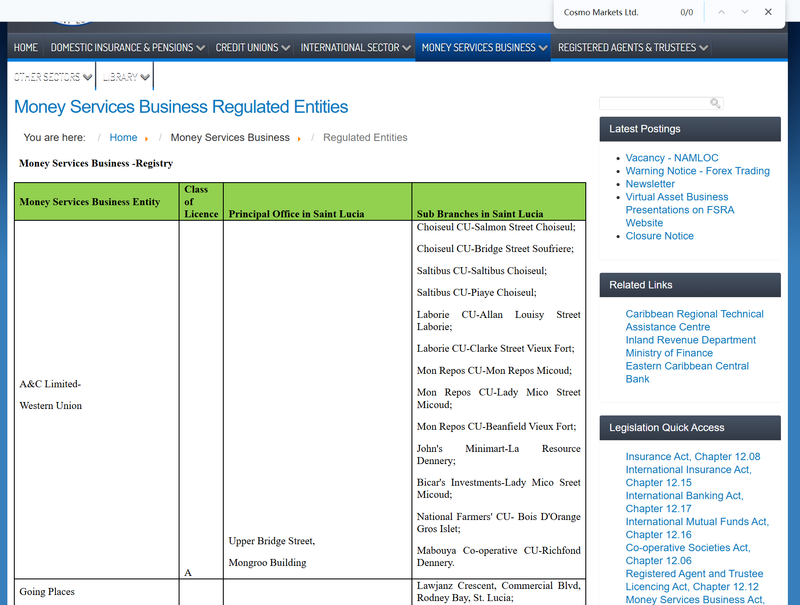Close the find bar
The width and height of the screenshot is (800, 605).
[x=768, y=12]
